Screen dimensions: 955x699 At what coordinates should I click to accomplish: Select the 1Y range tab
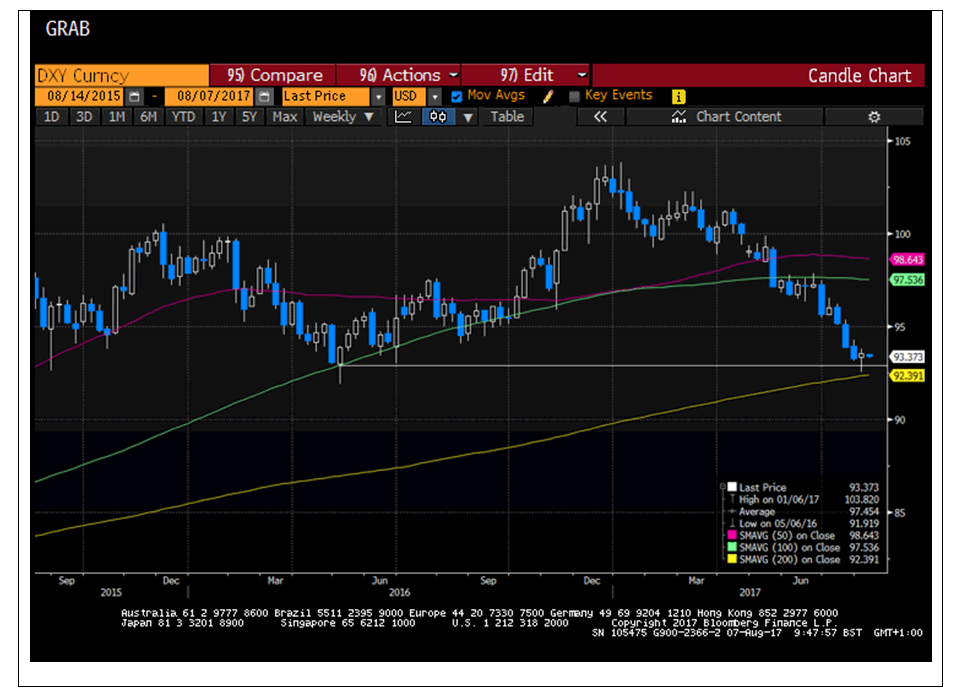pos(219,117)
